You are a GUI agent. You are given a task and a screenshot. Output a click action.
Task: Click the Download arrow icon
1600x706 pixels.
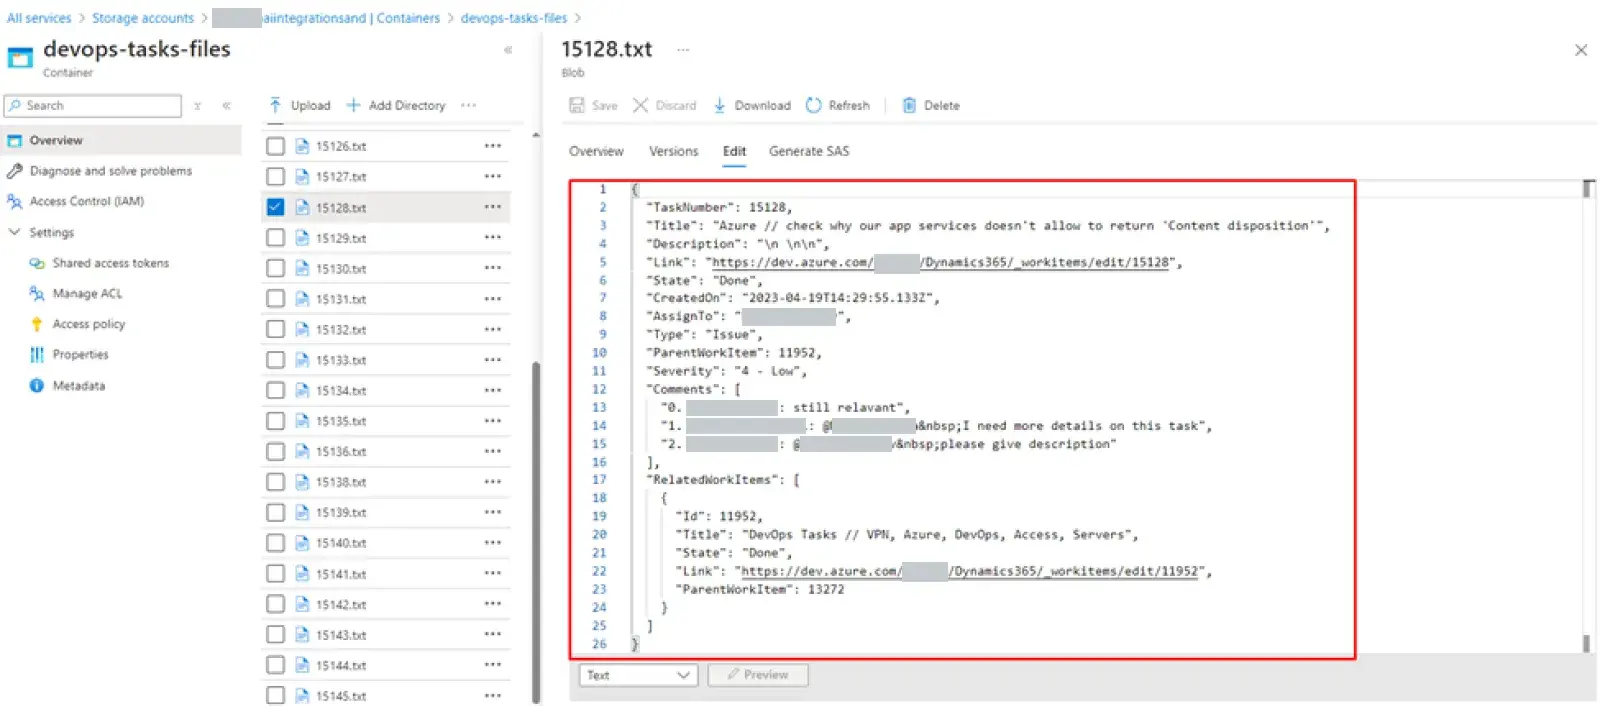[719, 105]
